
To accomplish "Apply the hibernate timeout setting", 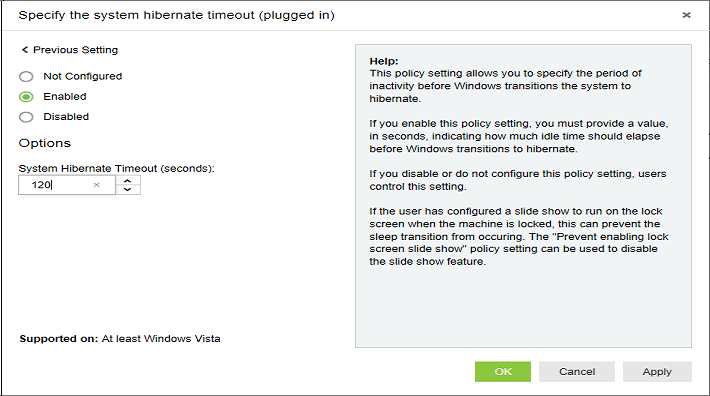I will coord(657,372).
